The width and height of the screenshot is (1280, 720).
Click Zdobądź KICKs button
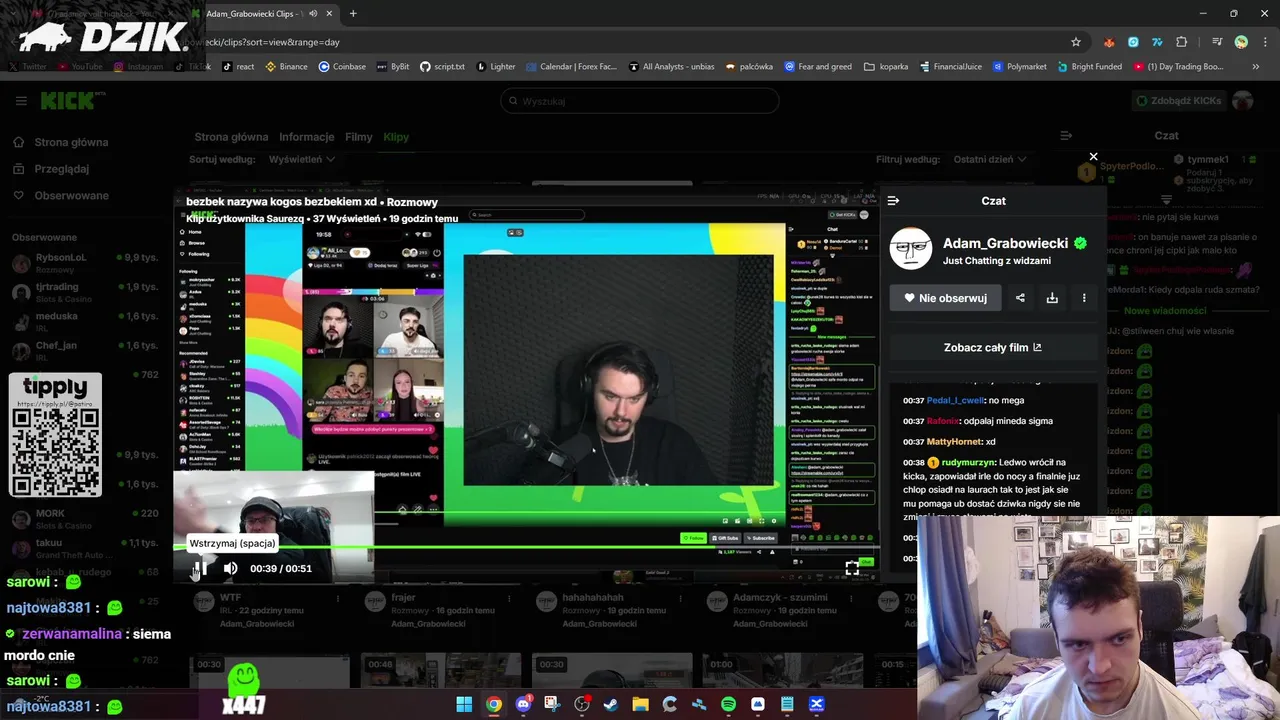[1178, 101]
